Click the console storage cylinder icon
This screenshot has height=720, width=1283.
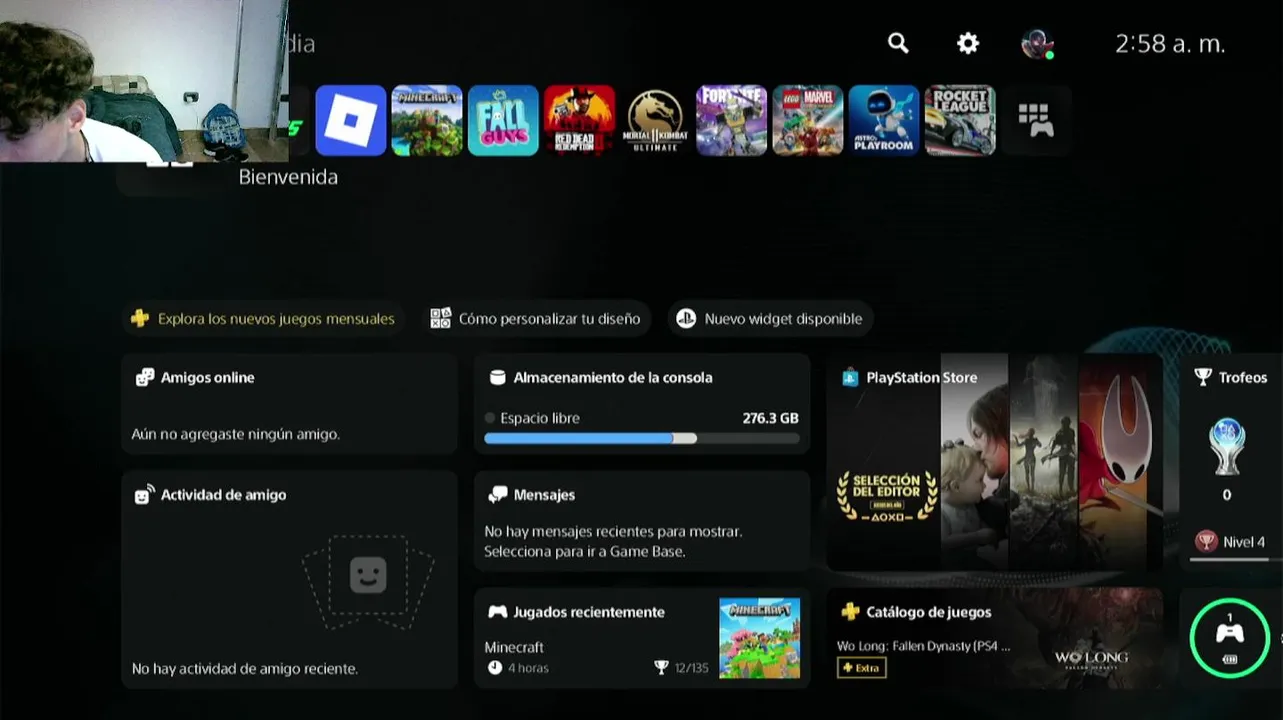(497, 377)
